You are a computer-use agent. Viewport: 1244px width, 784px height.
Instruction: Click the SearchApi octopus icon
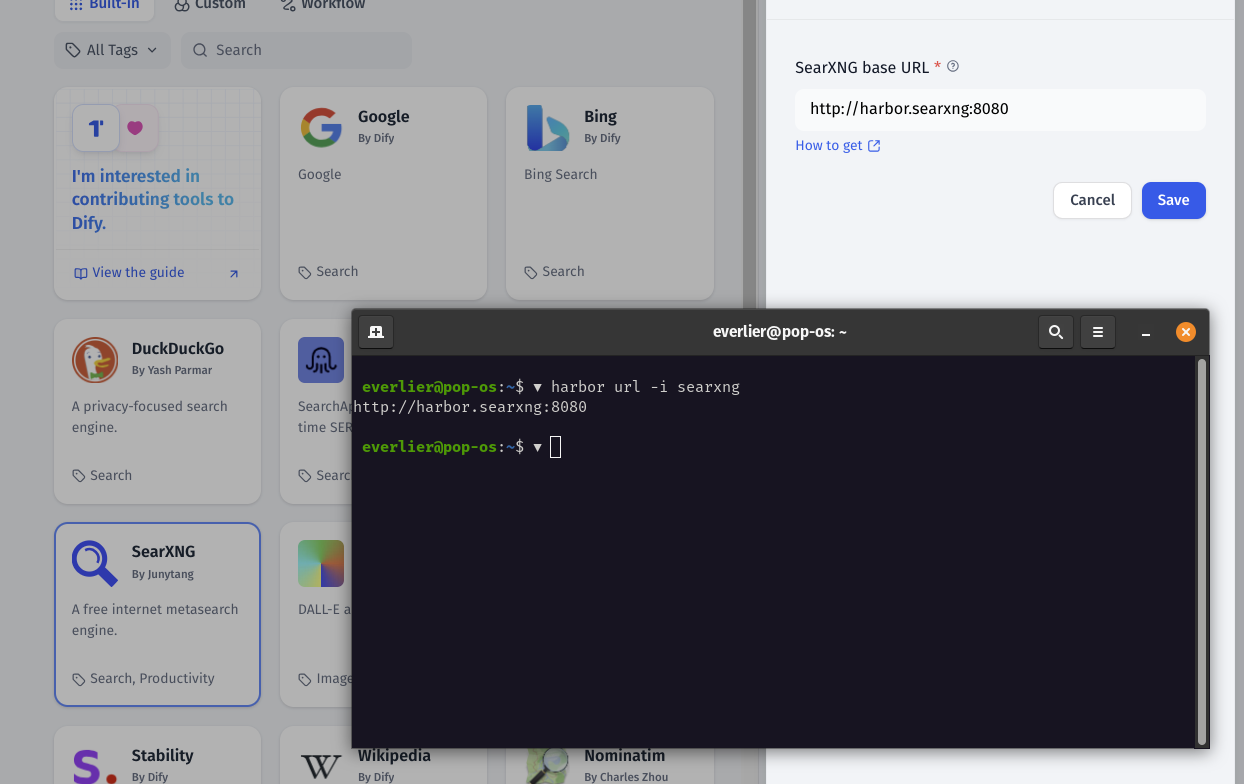(321, 360)
